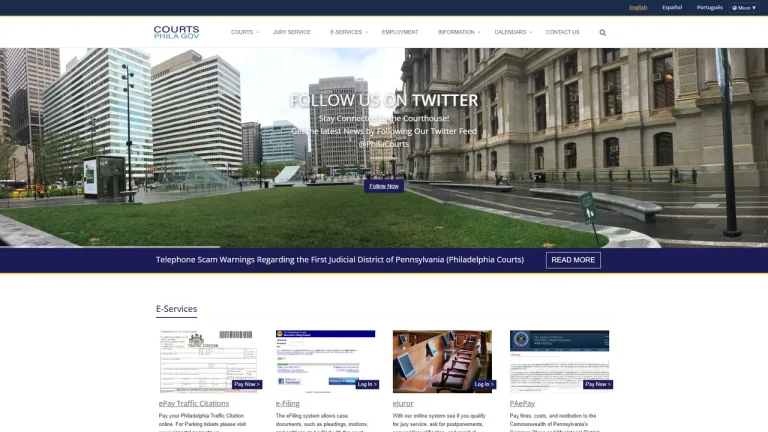
Task: Click the PAePay thumbnail image
Action: [559, 361]
